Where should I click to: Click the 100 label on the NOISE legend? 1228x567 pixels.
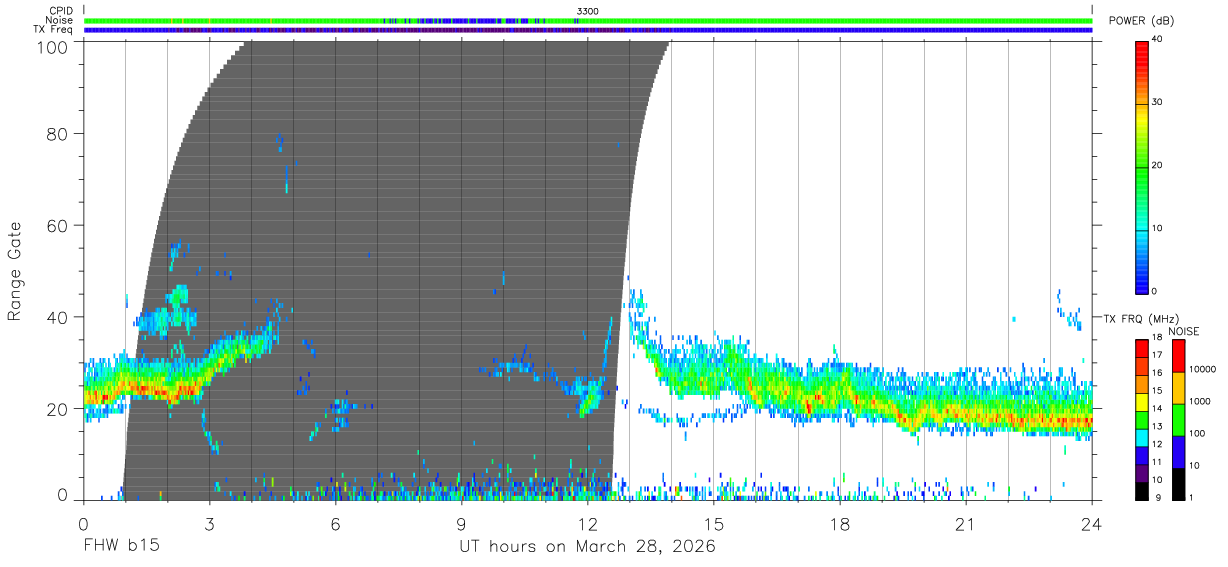tap(1196, 434)
